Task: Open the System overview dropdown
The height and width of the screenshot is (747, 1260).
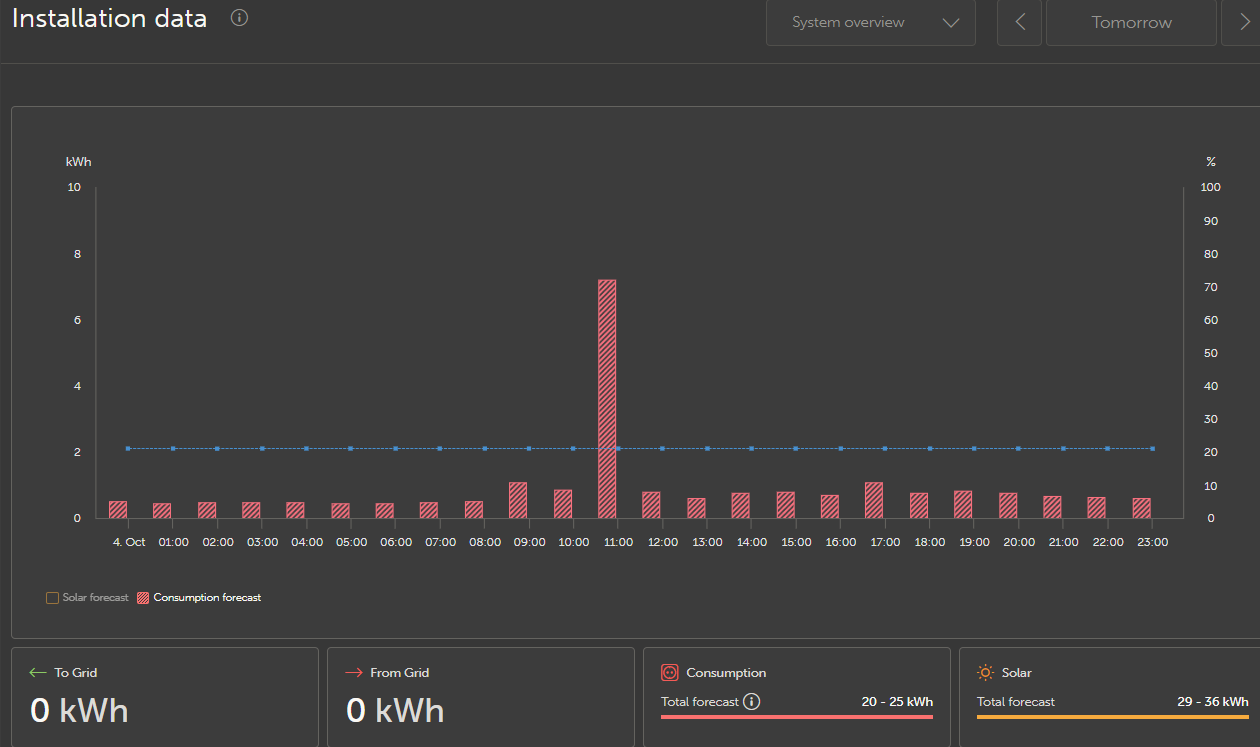Action: (x=871, y=22)
